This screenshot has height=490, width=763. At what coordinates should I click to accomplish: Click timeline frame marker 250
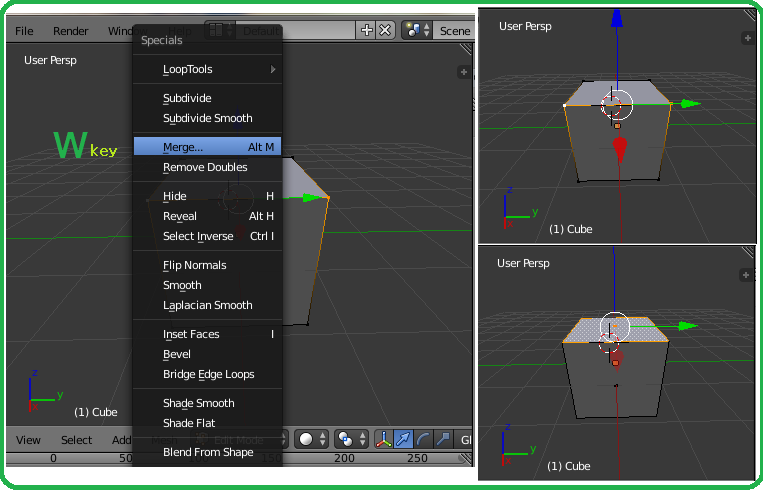point(417,458)
